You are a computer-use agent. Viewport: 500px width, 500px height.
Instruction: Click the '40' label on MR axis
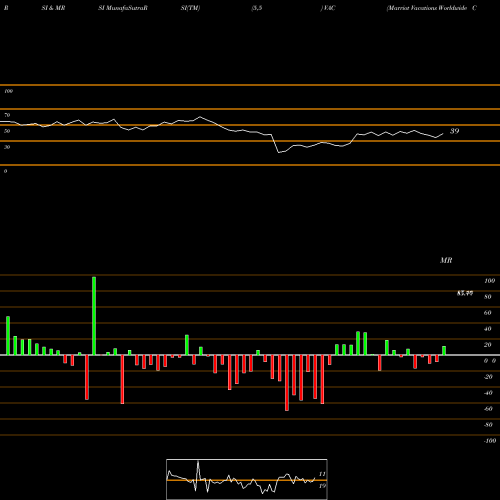(x=488, y=329)
